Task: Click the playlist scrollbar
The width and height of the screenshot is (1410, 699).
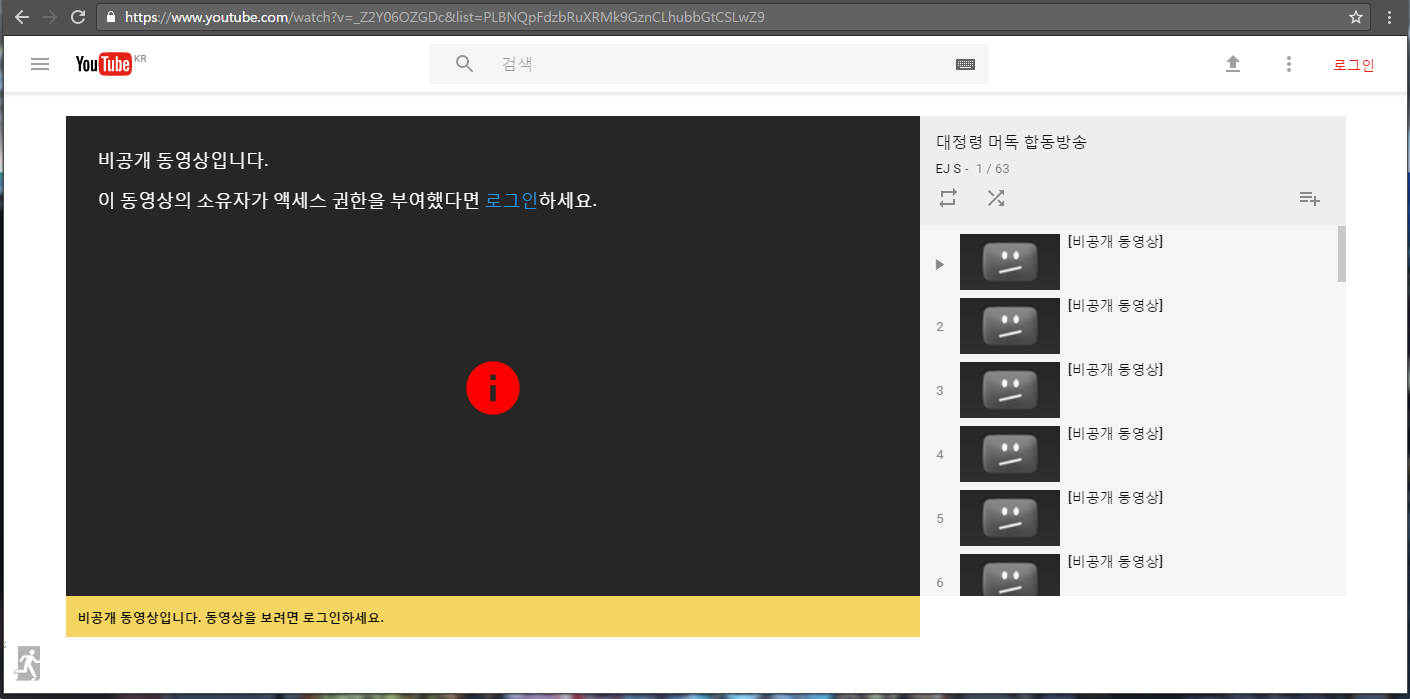Action: click(1341, 255)
